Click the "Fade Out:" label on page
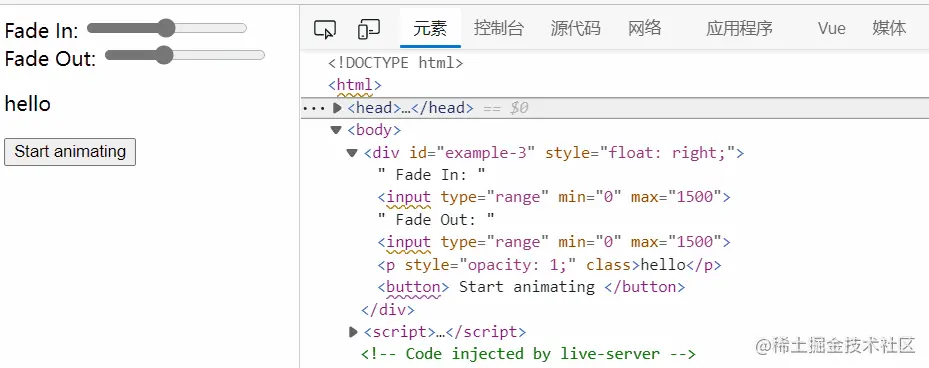The width and height of the screenshot is (929, 368). click(x=50, y=59)
